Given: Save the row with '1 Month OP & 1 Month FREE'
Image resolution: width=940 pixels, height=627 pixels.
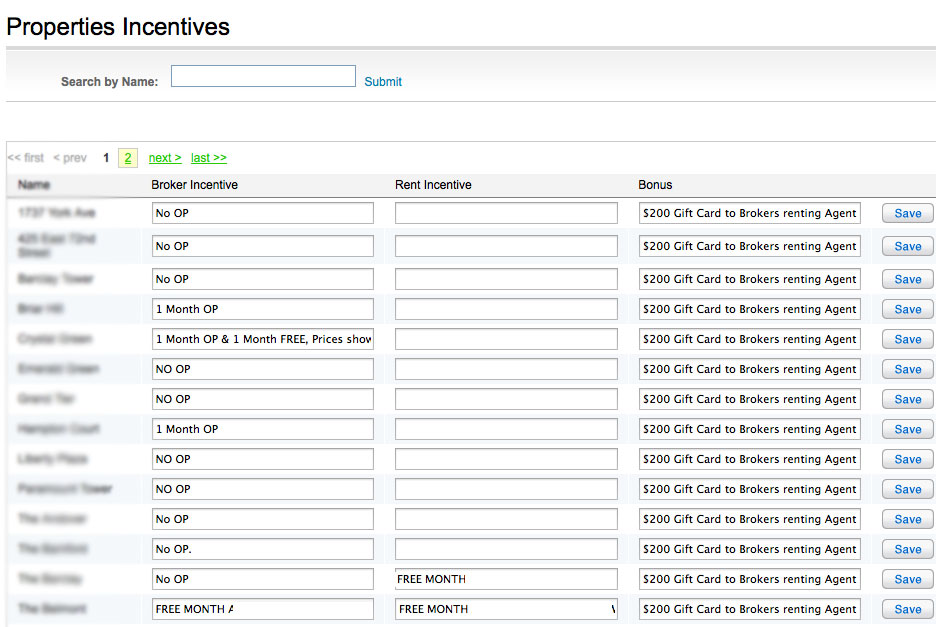Looking at the screenshot, I should click(908, 339).
